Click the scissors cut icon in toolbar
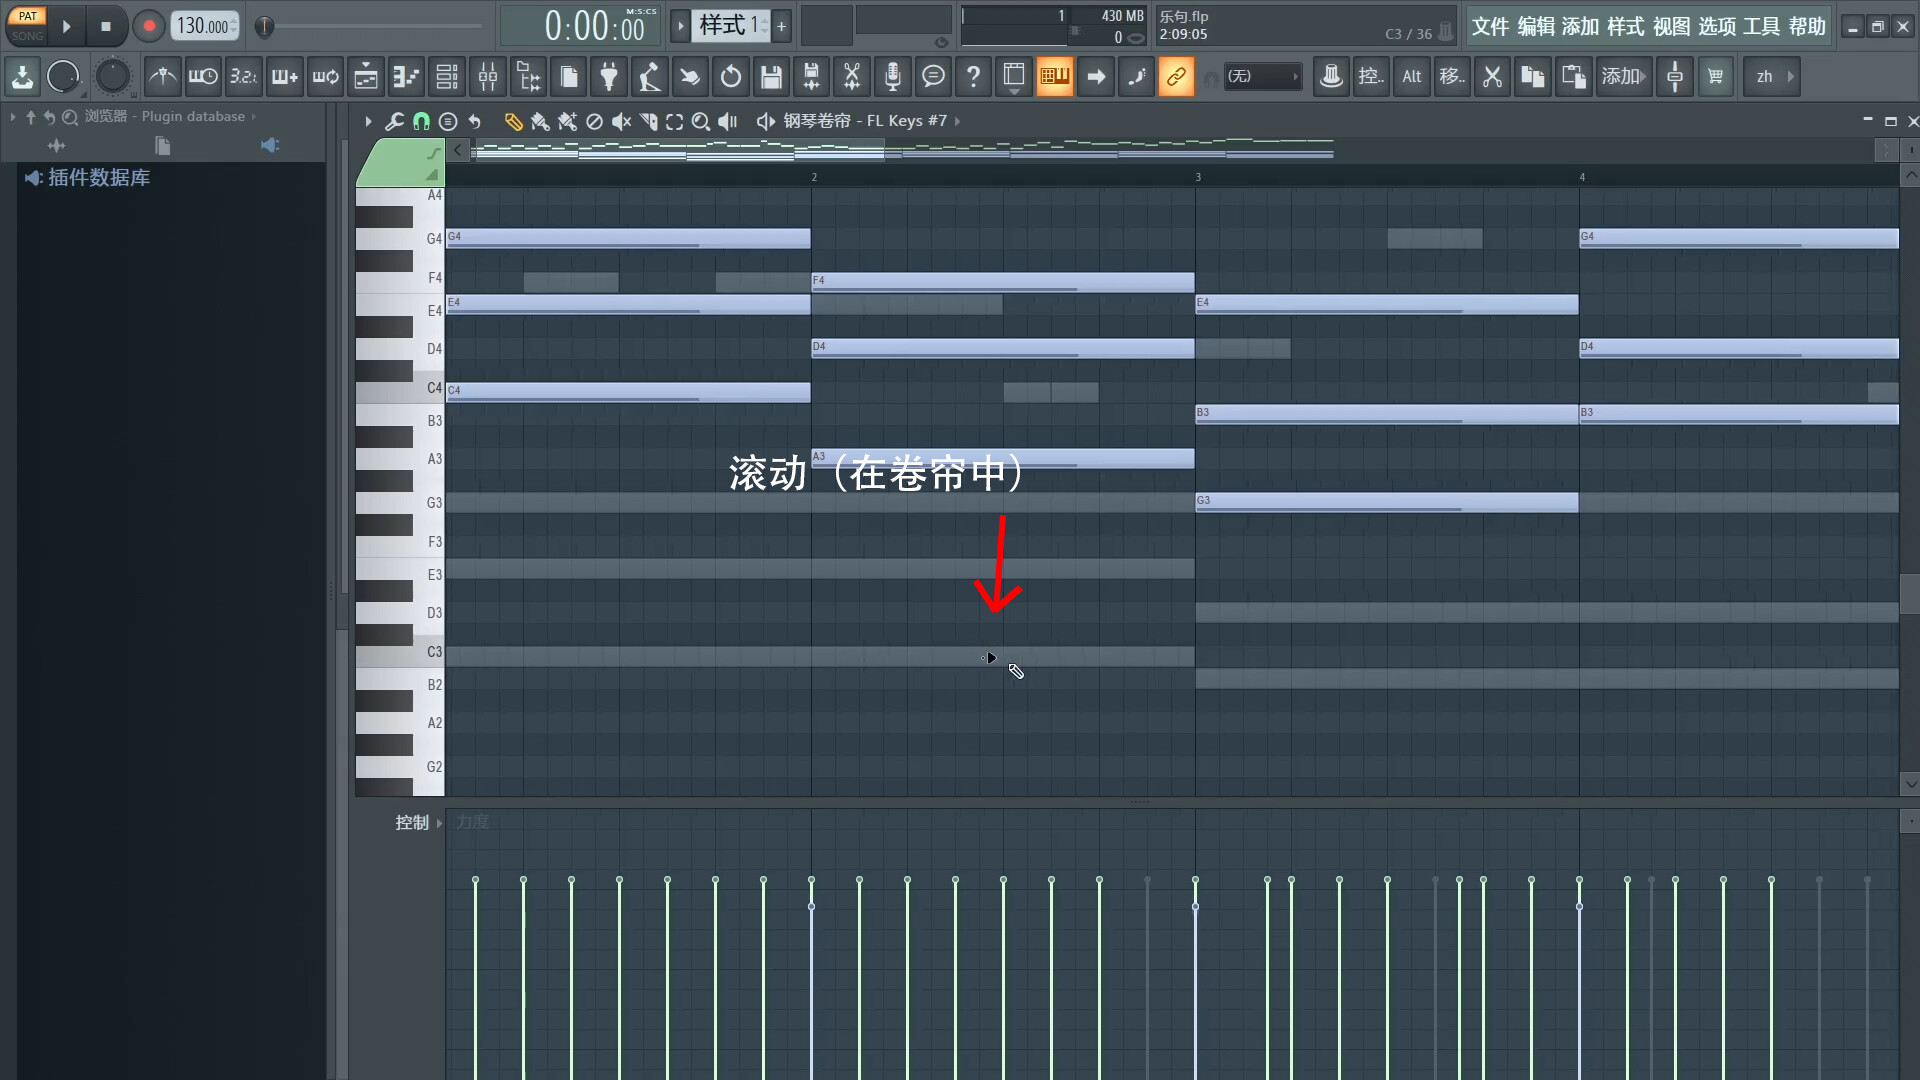Viewport: 1920px width, 1080px height. [x=1491, y=76]
